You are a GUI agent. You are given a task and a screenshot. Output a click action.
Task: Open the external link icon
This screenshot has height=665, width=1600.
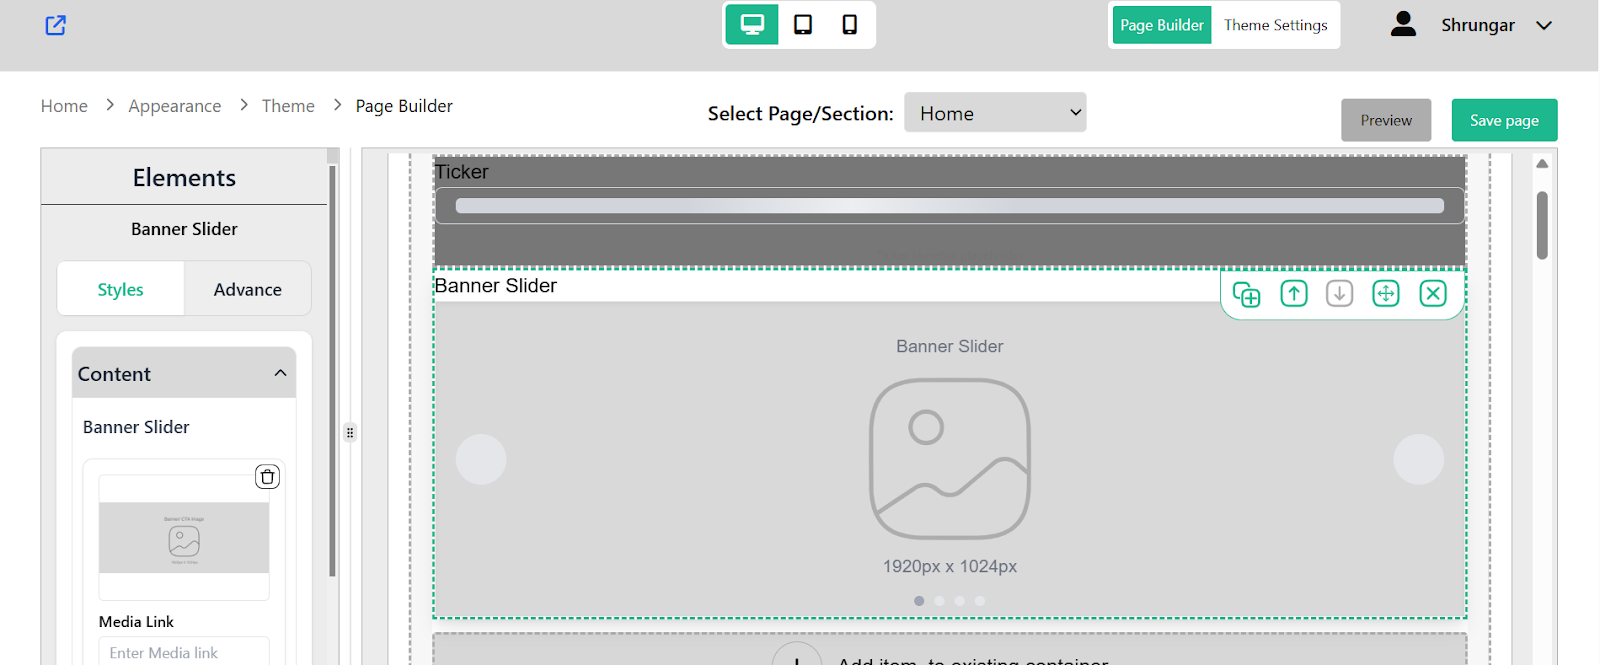click(x=56, y=25)
